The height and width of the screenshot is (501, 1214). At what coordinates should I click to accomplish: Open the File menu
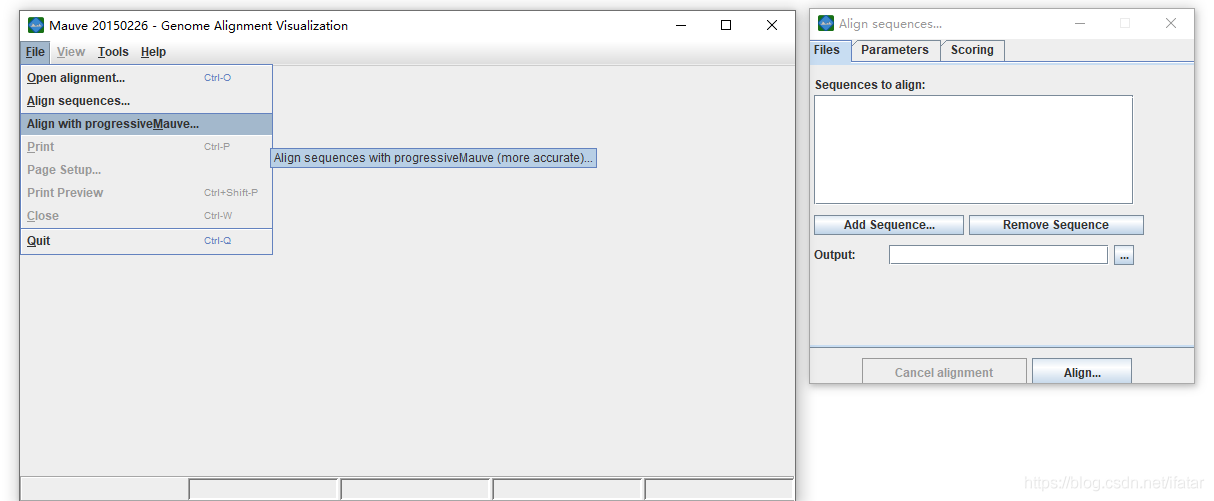[36, 52]
